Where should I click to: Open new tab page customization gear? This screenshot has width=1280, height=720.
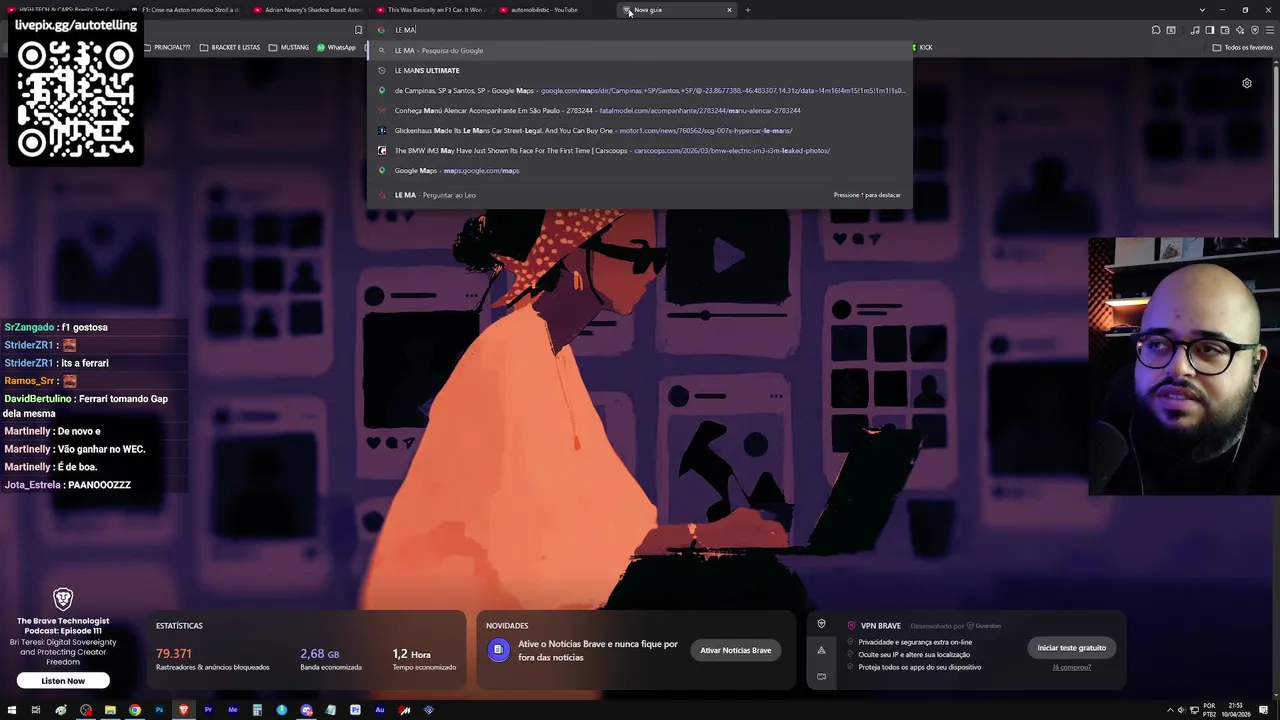coord(1247,84)
